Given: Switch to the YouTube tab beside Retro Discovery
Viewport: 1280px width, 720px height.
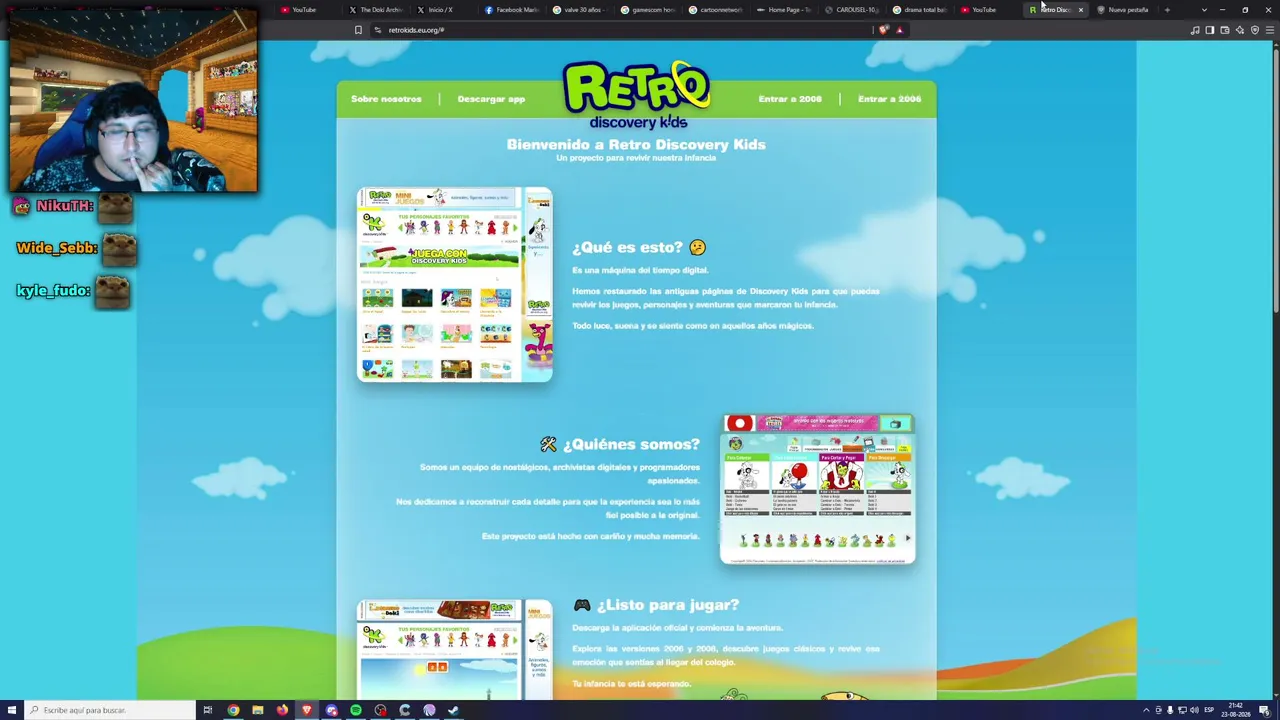Looking at the screenshot, I should tap(987, 10).
